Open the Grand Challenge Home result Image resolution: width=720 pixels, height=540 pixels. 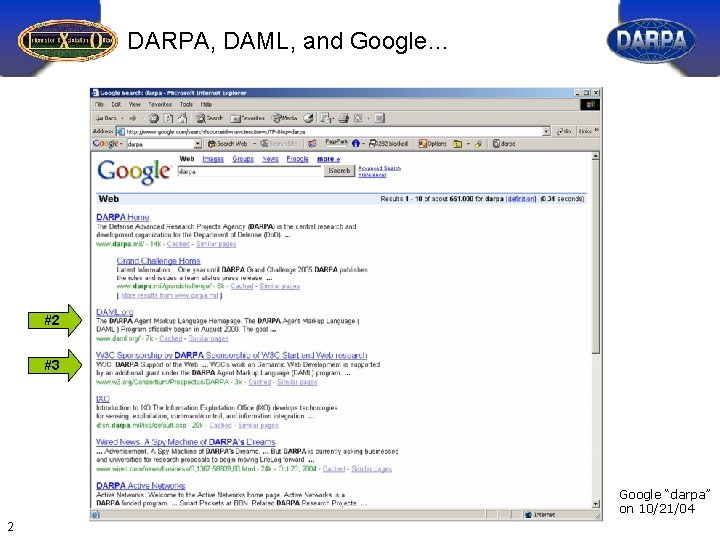(x=158, y=261)
